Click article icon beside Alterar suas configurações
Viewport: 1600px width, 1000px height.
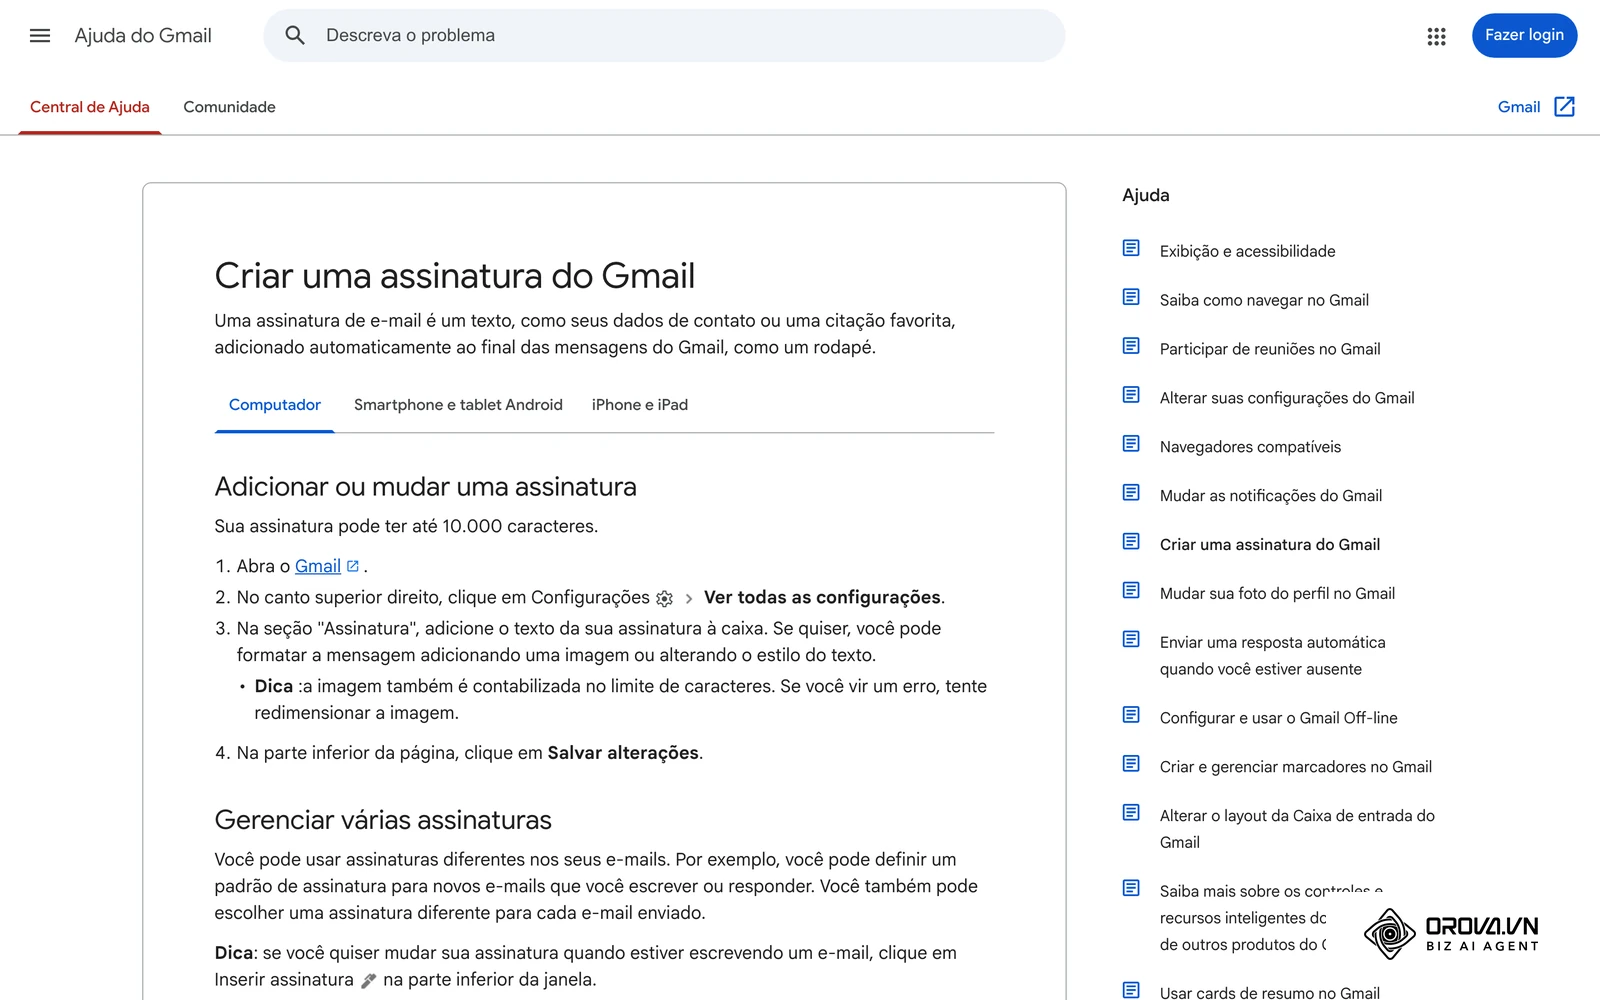(1131, 395)
